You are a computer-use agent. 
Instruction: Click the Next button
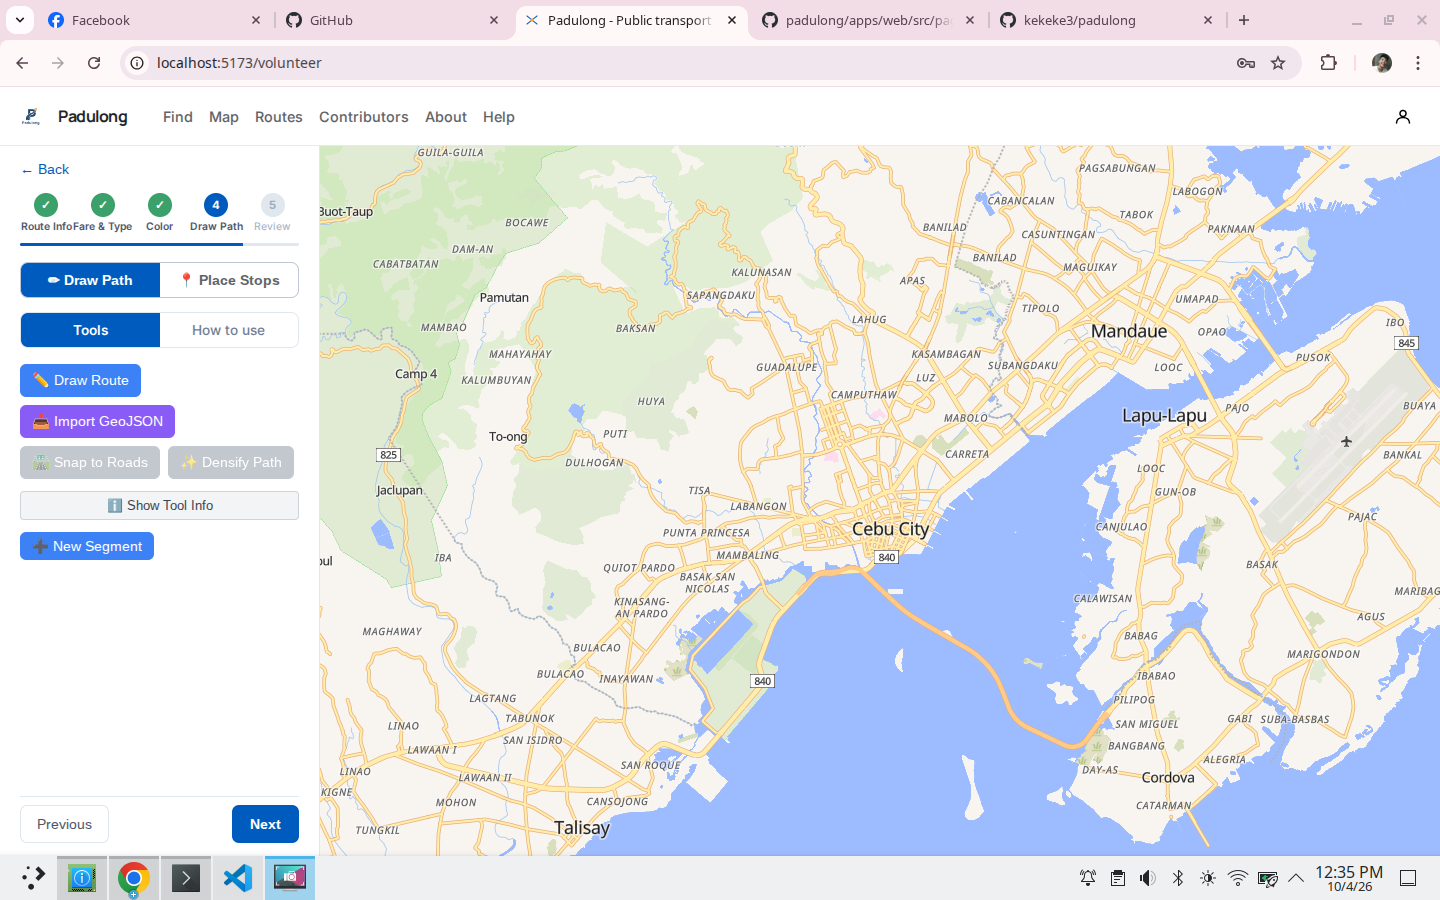(265, 824)
